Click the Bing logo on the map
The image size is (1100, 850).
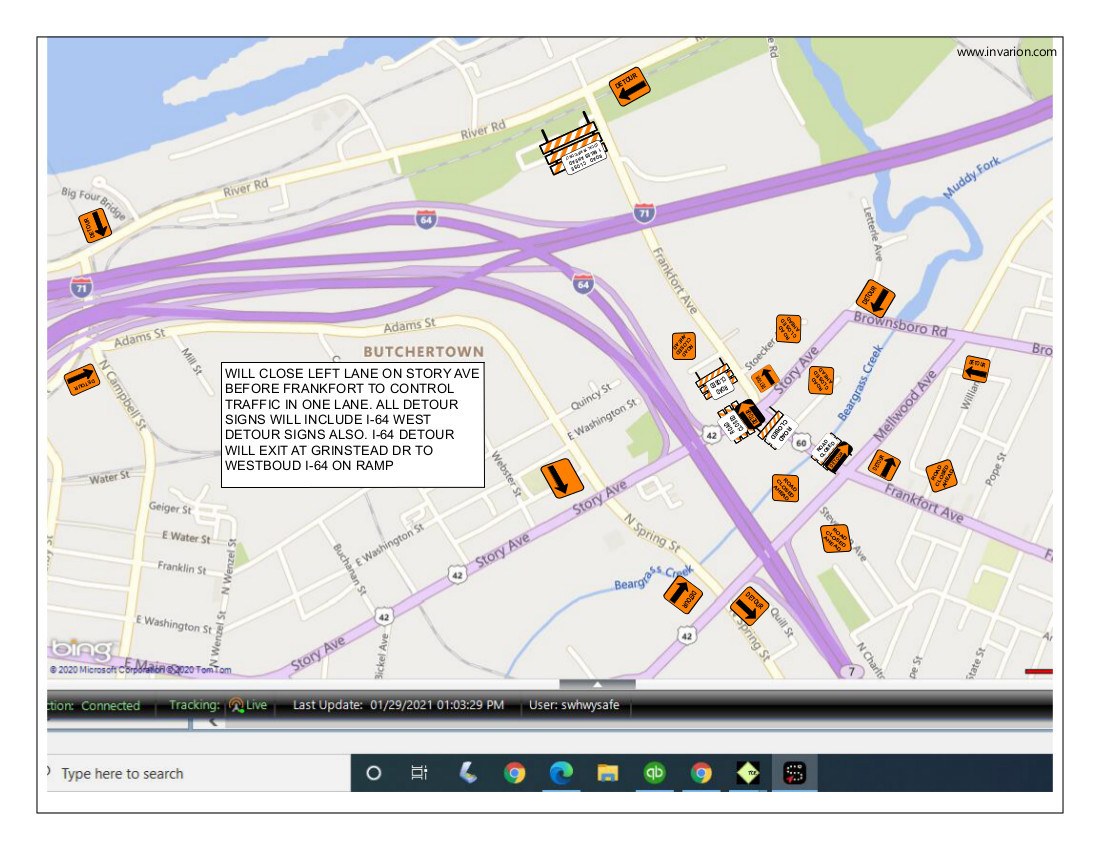[82, 650]
